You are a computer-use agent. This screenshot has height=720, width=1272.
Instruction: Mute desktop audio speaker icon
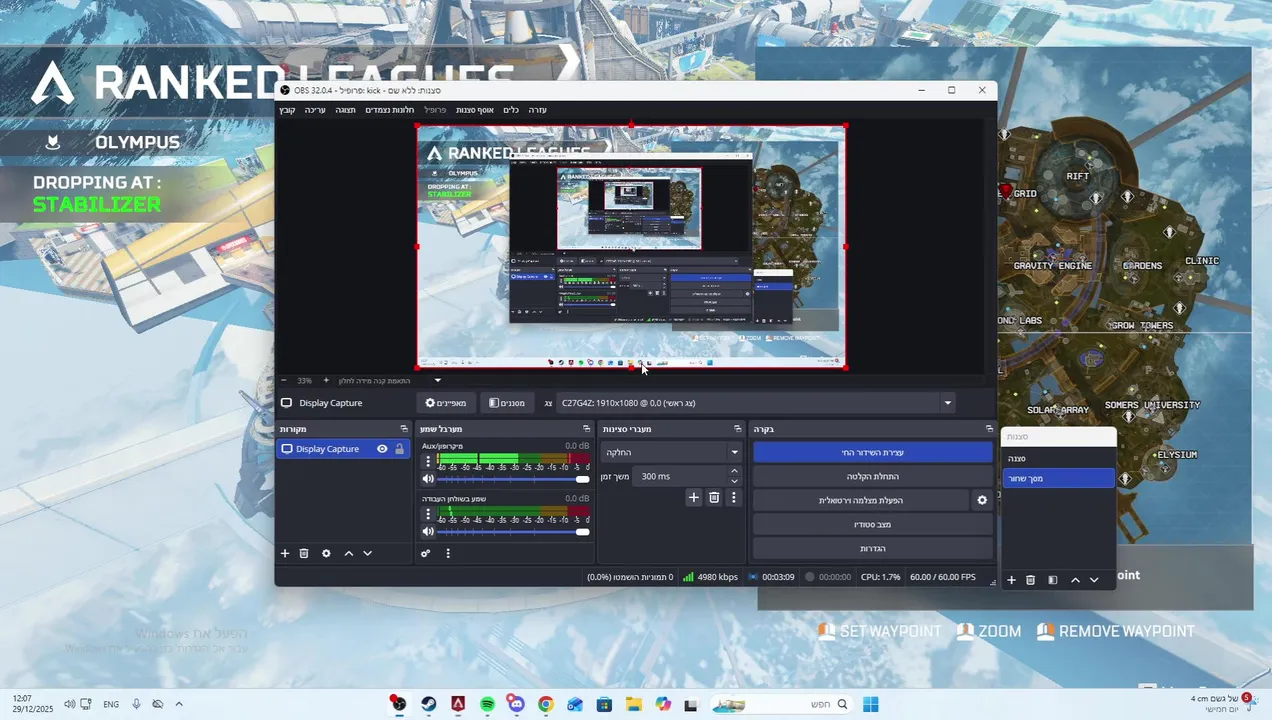[x=428, y=531]
